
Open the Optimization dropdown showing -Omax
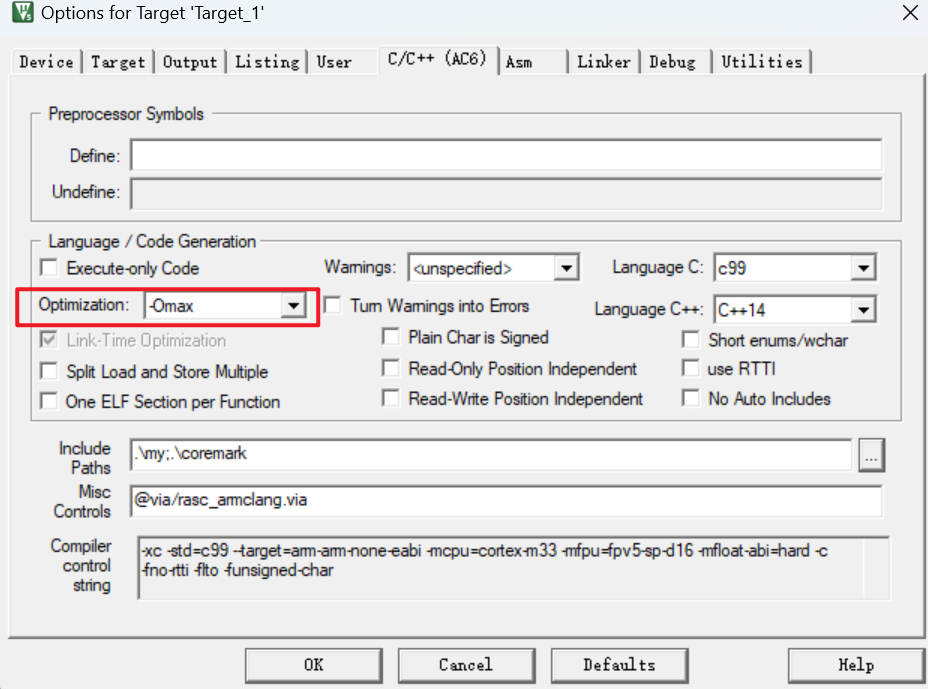tap(225, 305)
